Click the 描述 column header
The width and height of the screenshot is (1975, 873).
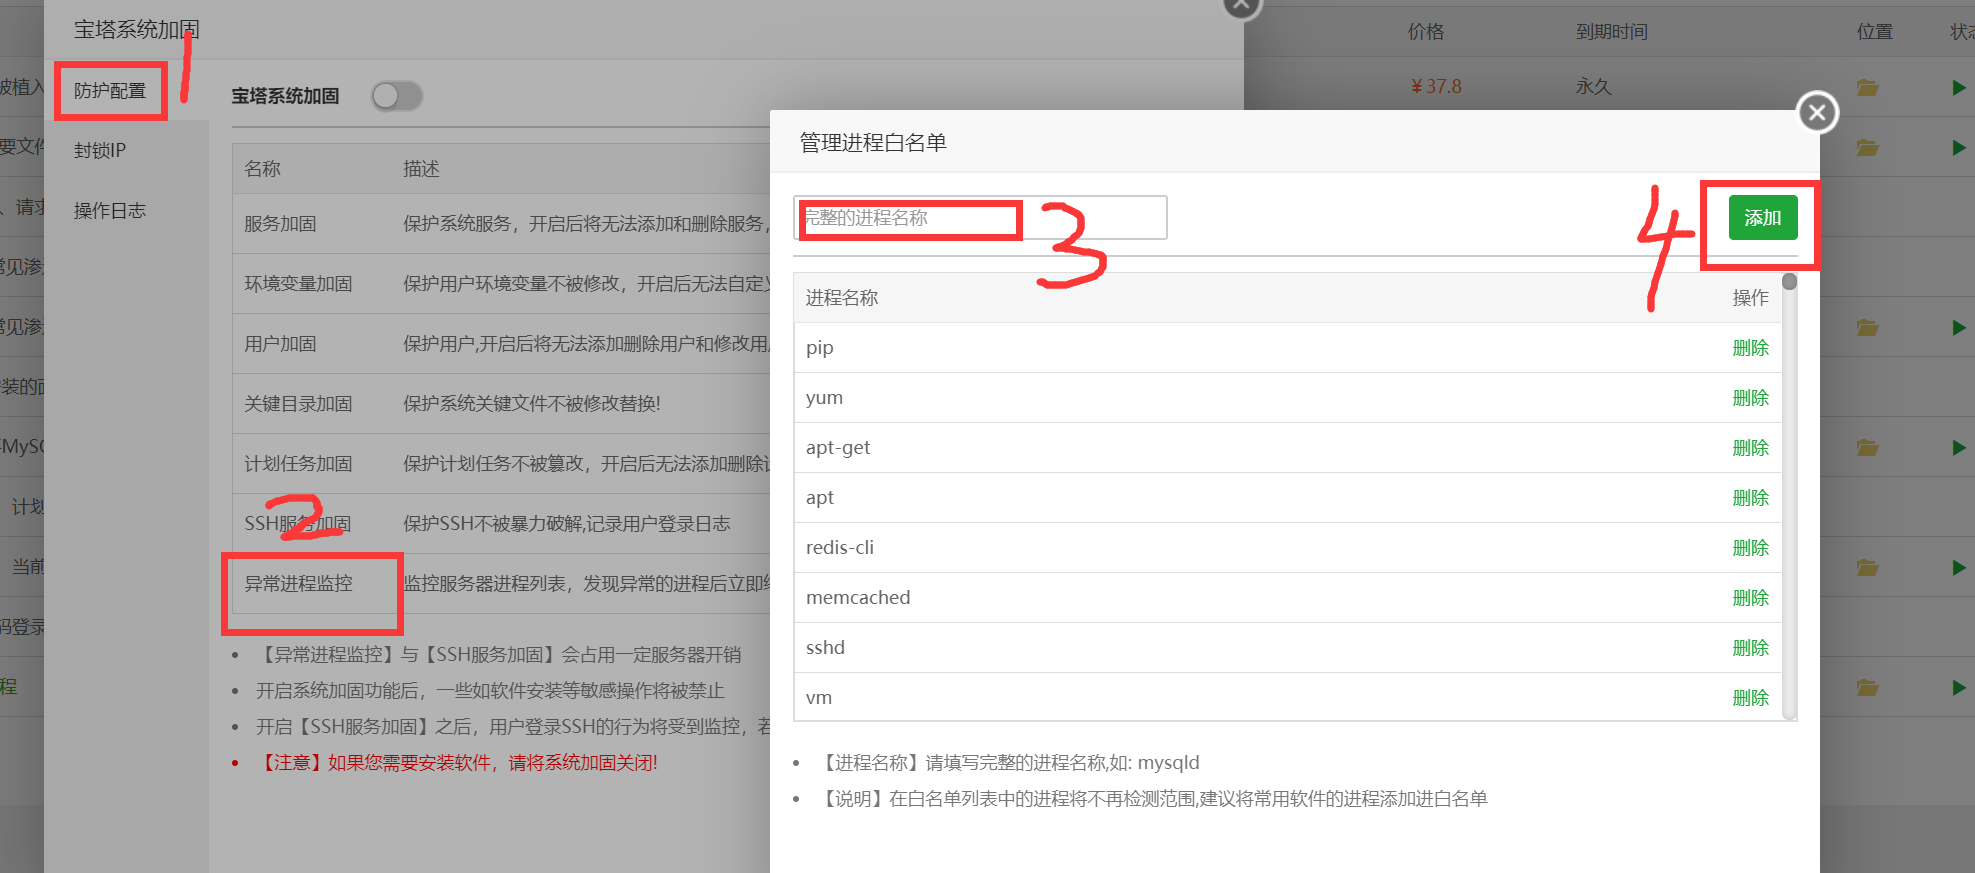coord(421,169)
